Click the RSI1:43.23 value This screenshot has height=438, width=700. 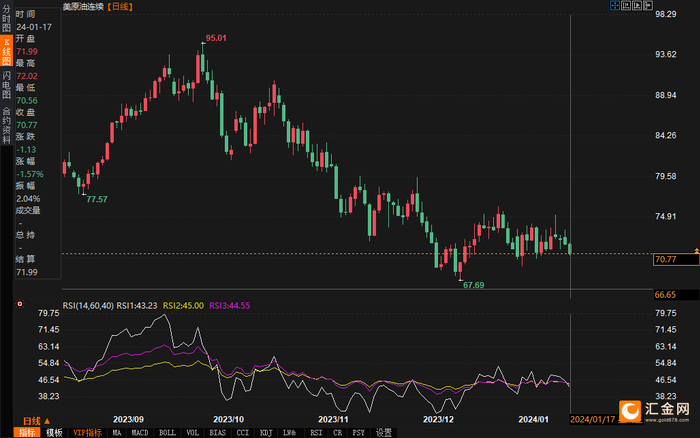[137, 306]
